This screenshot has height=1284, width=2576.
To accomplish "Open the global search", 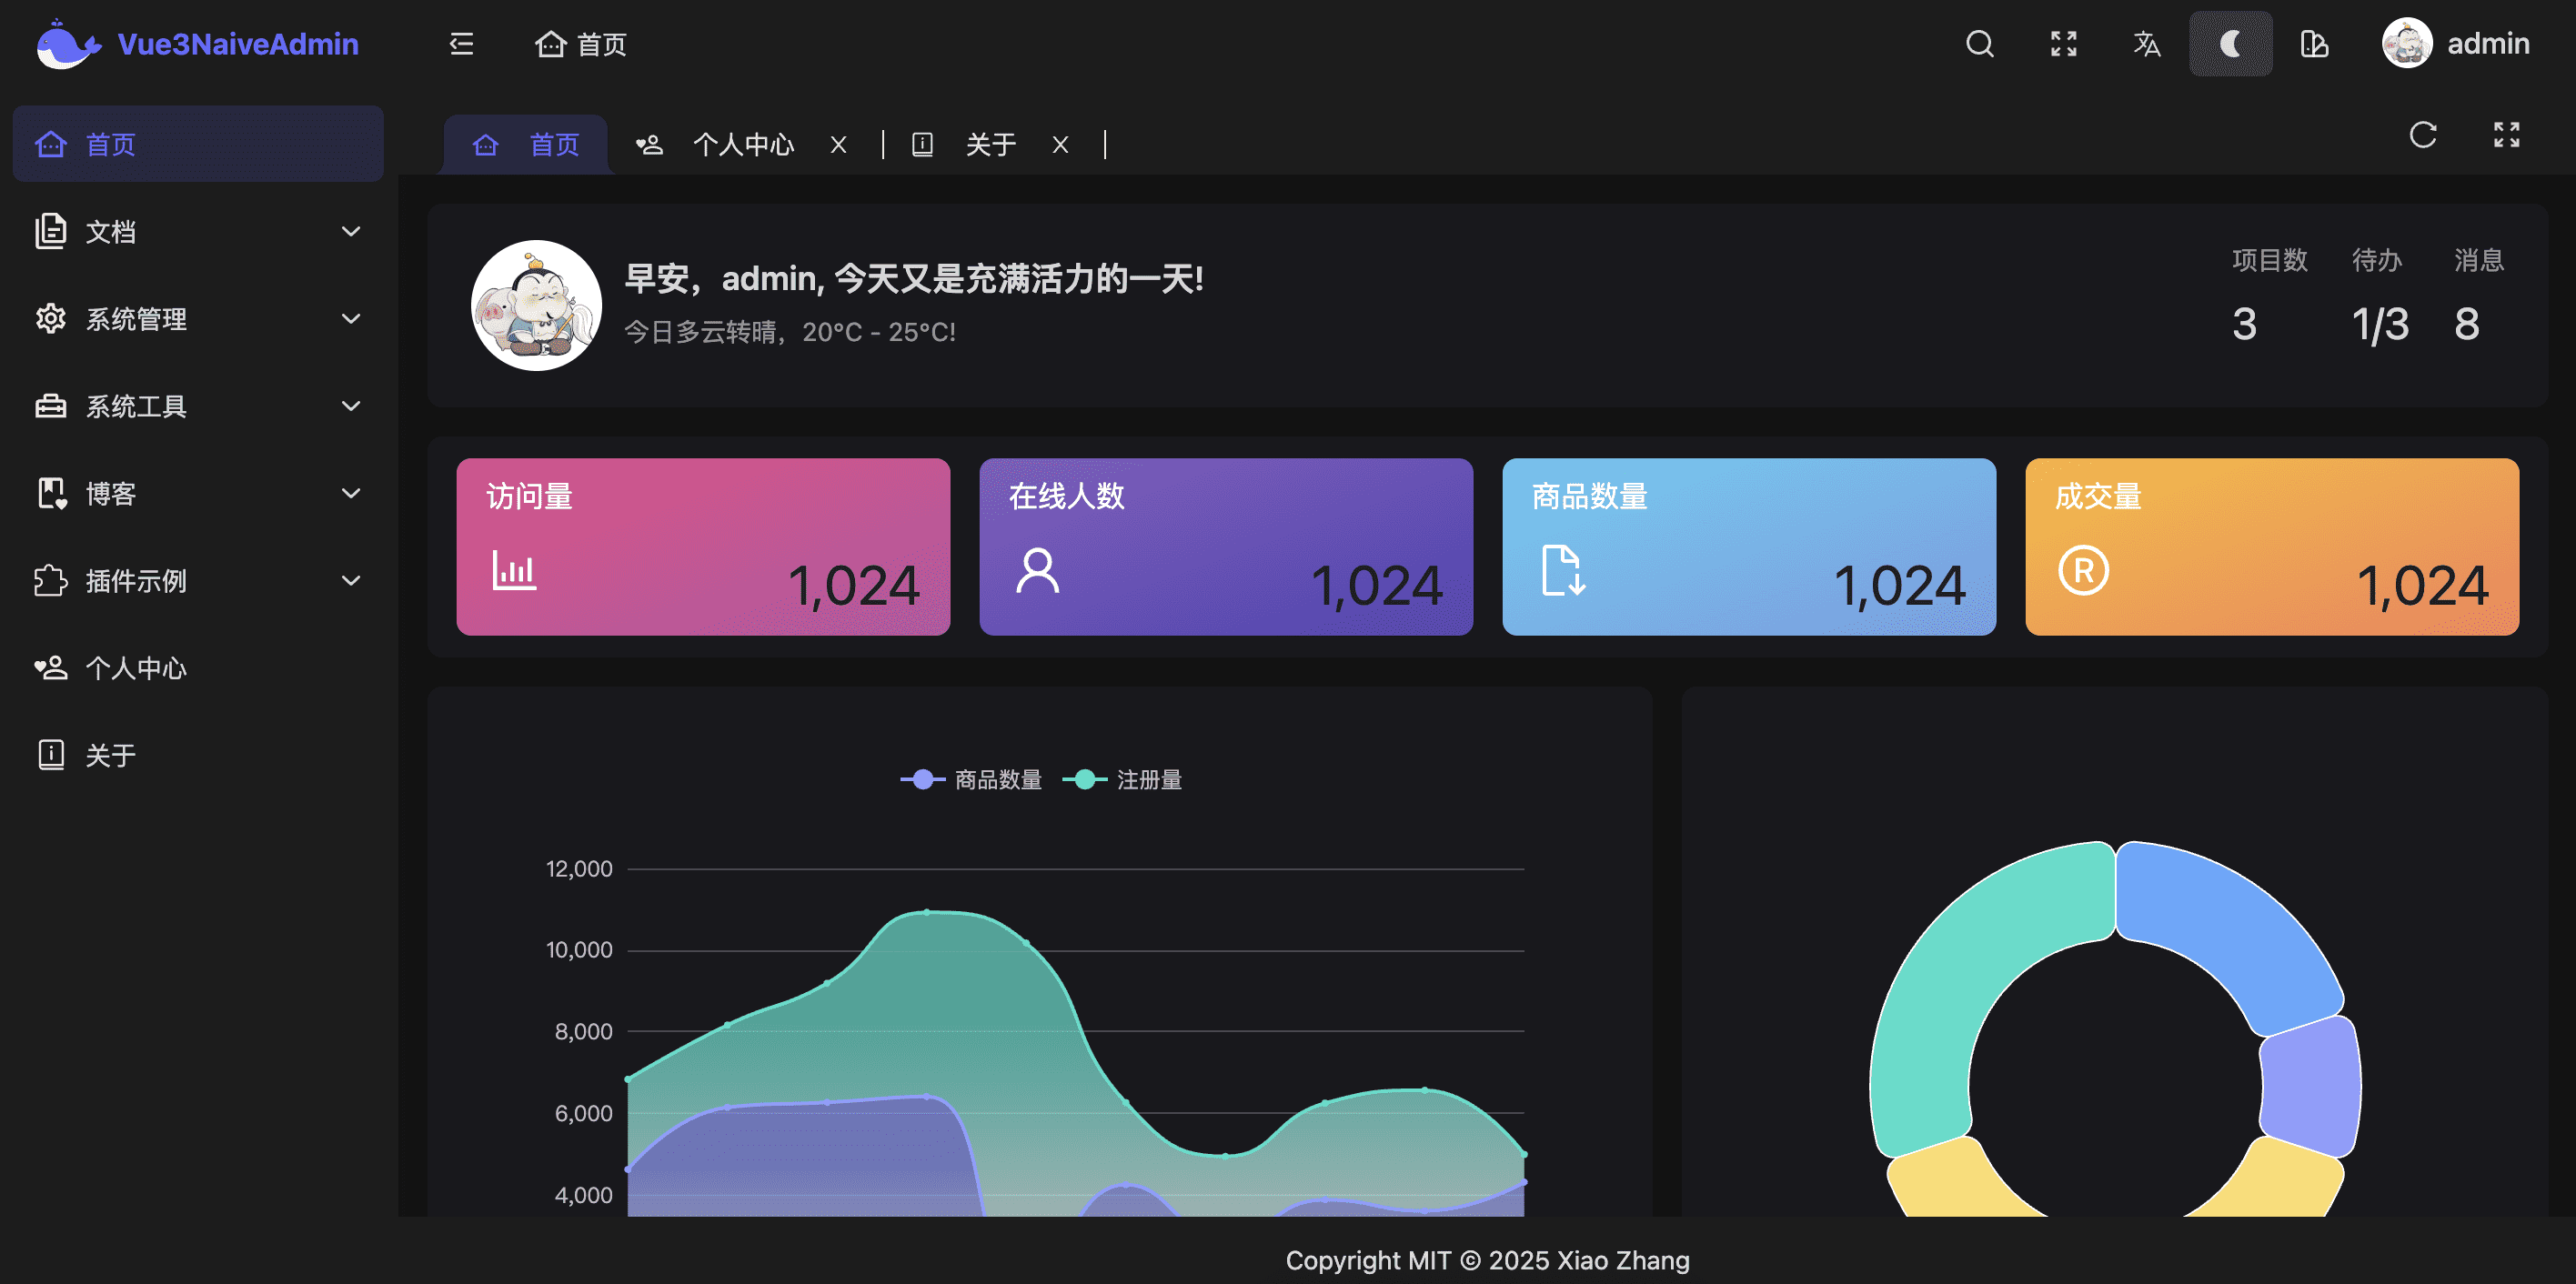I will [1979, 44].
